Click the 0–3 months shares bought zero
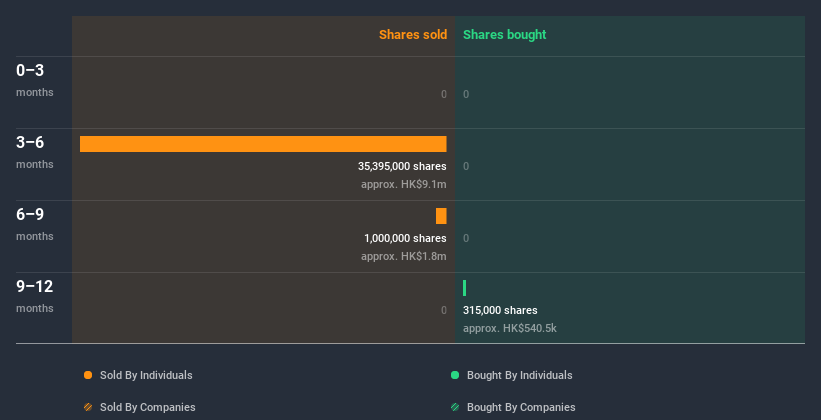Image resolution: width=821 pixels, height=420 pixels. click(x=466, y=94)
